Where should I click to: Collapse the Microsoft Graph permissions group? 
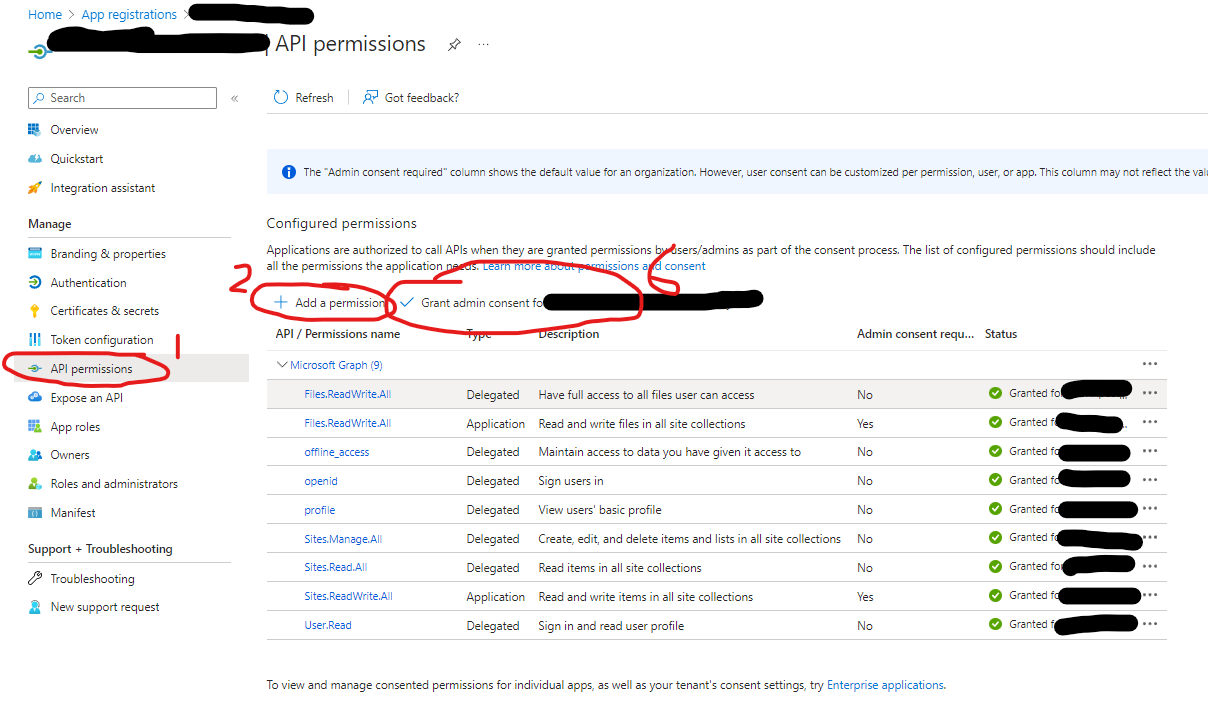(x=283, y=364)
